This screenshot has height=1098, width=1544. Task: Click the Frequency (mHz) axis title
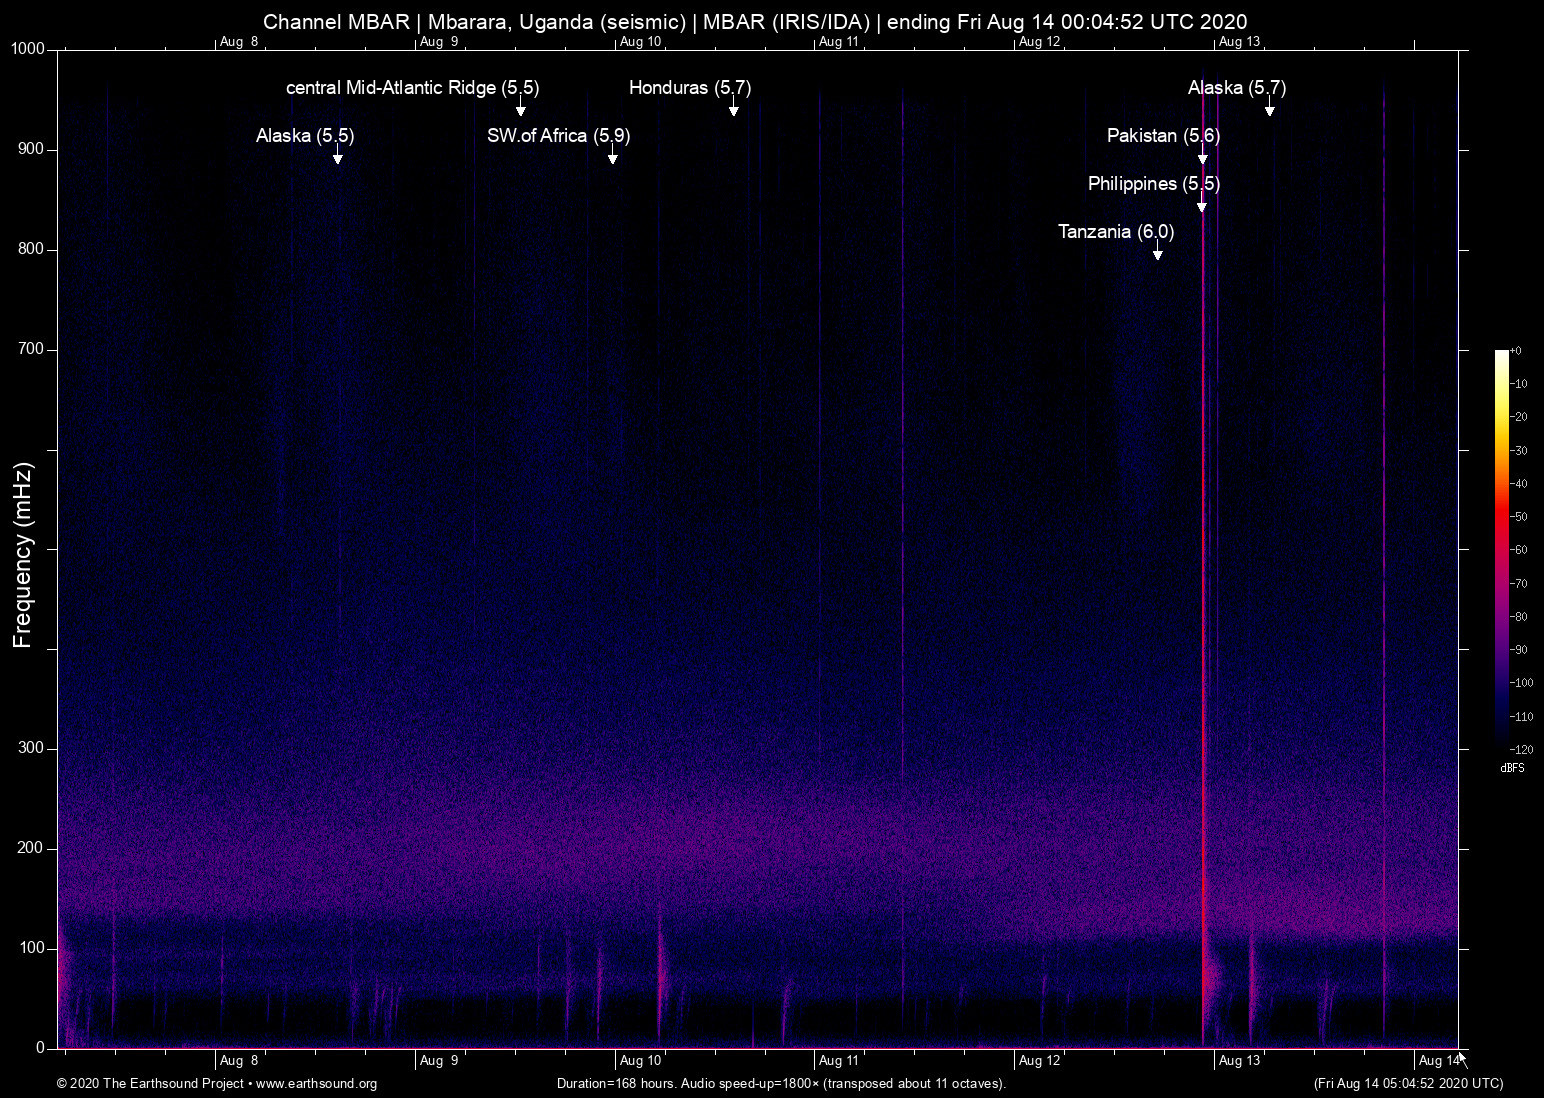tap(23, 555)
